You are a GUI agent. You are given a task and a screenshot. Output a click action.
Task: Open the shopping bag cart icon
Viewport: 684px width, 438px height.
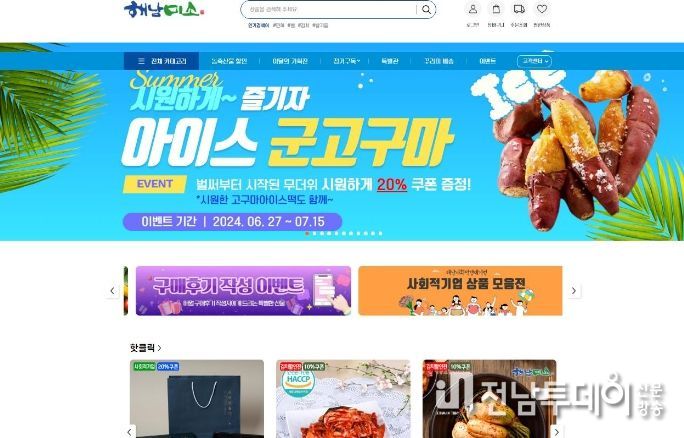click(496, 9)
